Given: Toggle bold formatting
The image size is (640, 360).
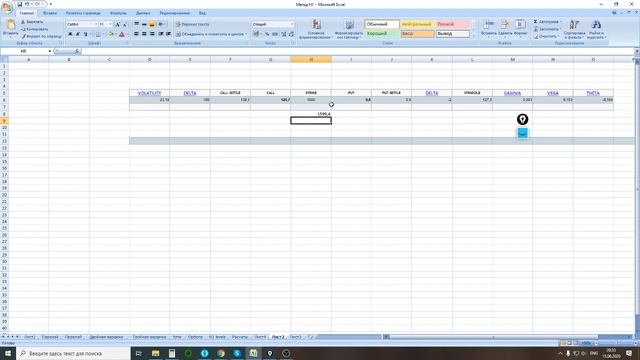Looking at the screenshot, I should 70,34.
